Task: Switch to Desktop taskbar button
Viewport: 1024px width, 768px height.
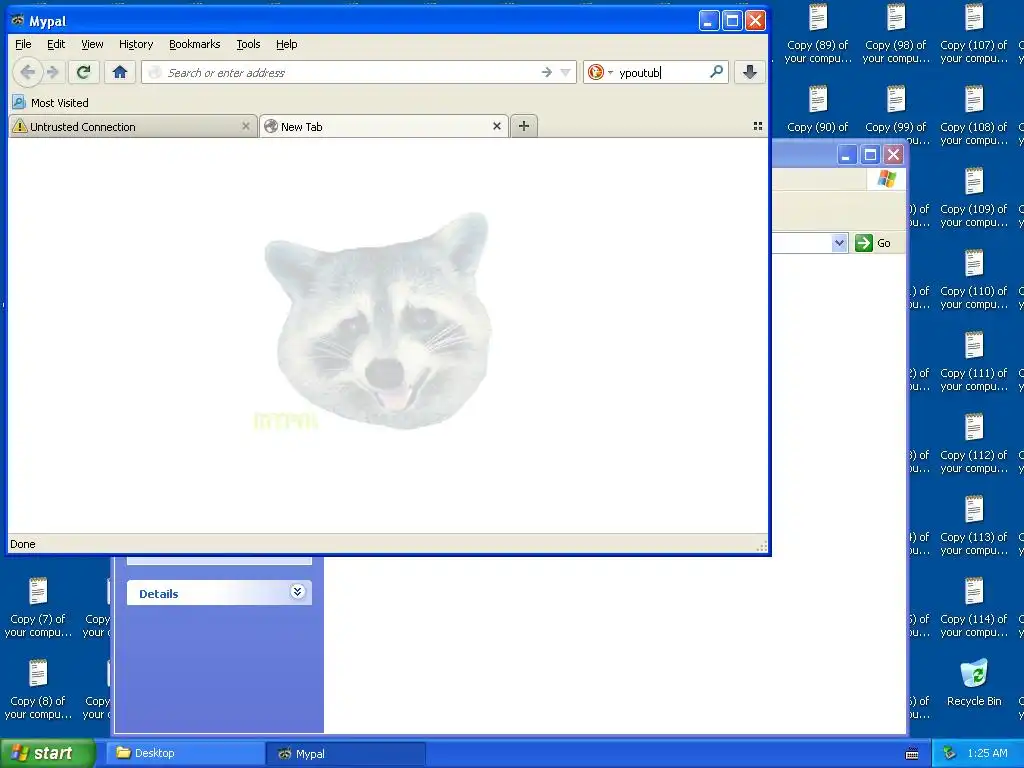Action: pos(185,753)
